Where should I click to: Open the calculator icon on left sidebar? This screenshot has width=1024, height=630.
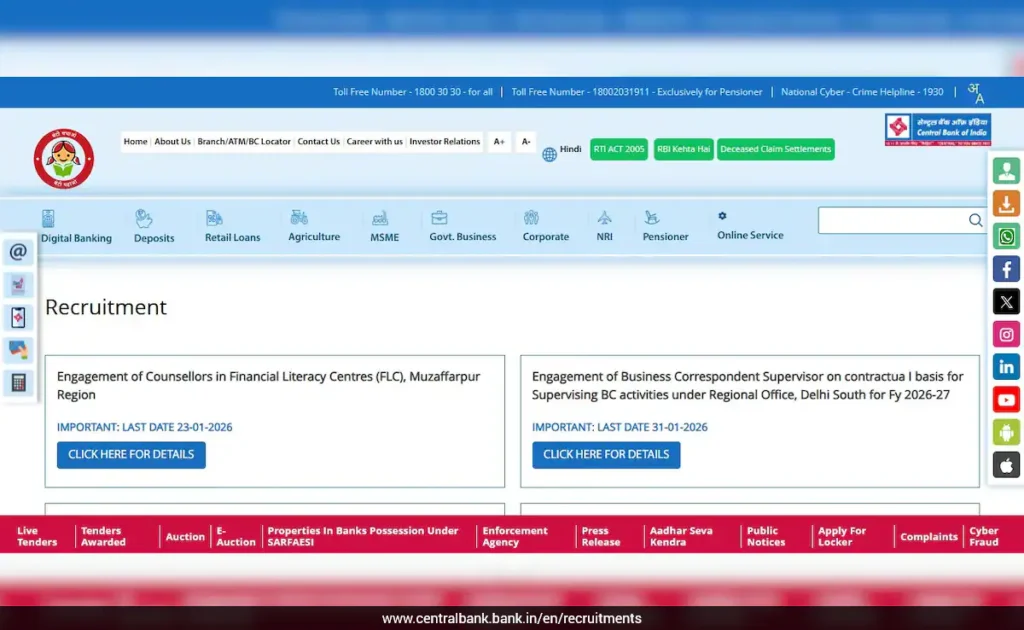(18, 383)
